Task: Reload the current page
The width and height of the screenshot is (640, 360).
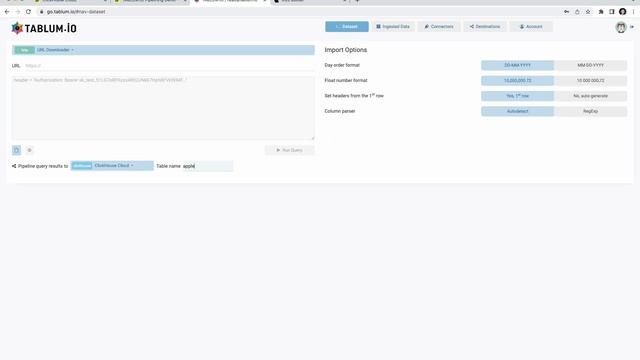Action: (28, 12)
